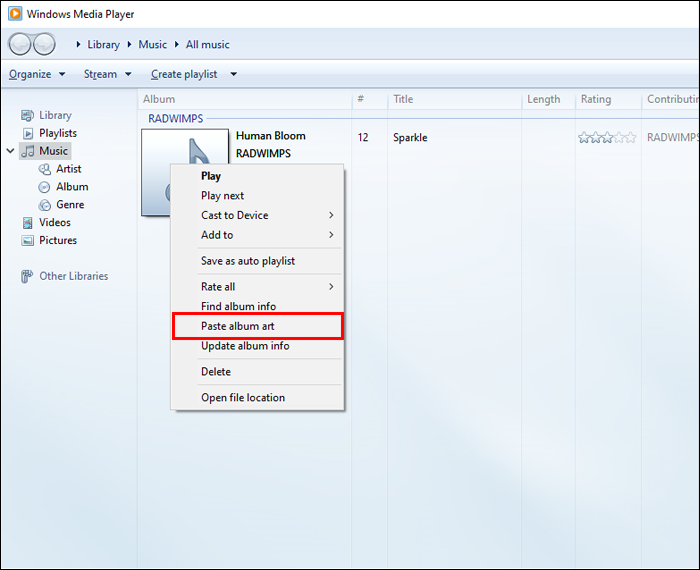This screenshot has width=700, height=570.
Task: Open Playlists in the navigation tree
Action: click(x=58, y=133)
